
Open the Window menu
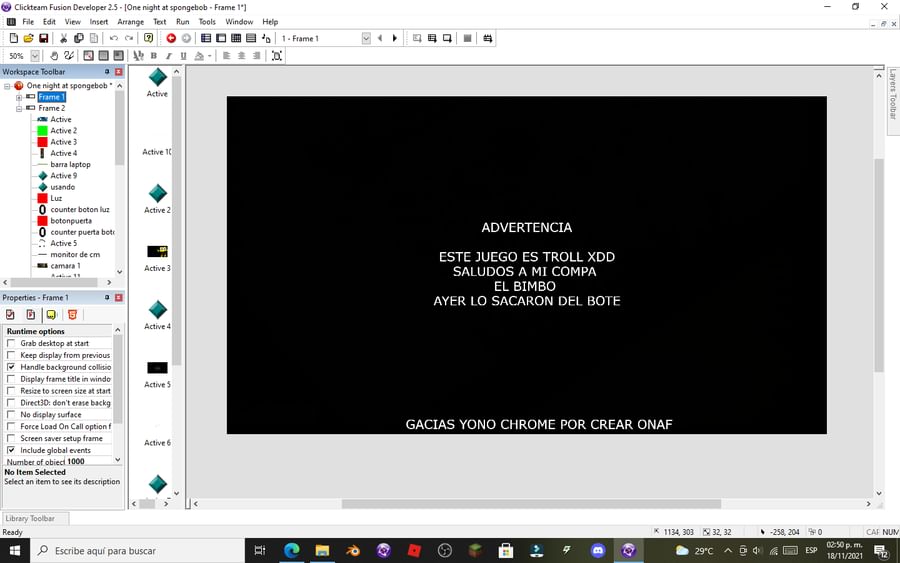(x=239, y=22)
